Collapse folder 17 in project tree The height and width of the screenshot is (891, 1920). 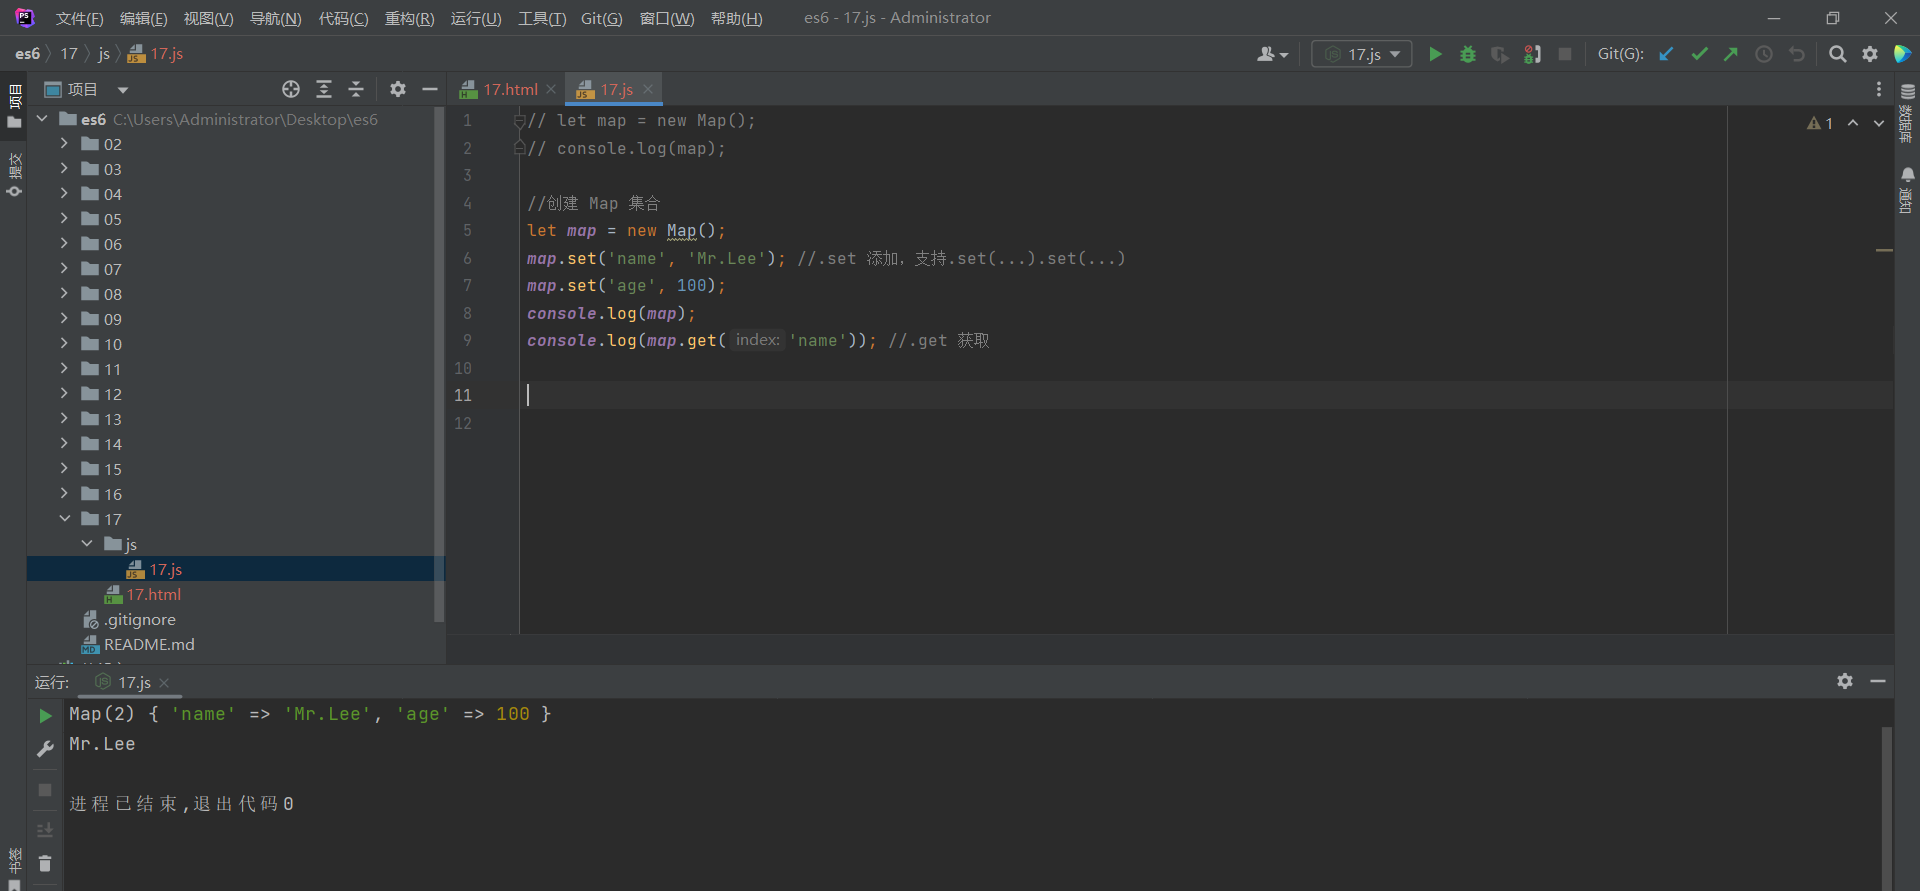(x=64, y=519)
